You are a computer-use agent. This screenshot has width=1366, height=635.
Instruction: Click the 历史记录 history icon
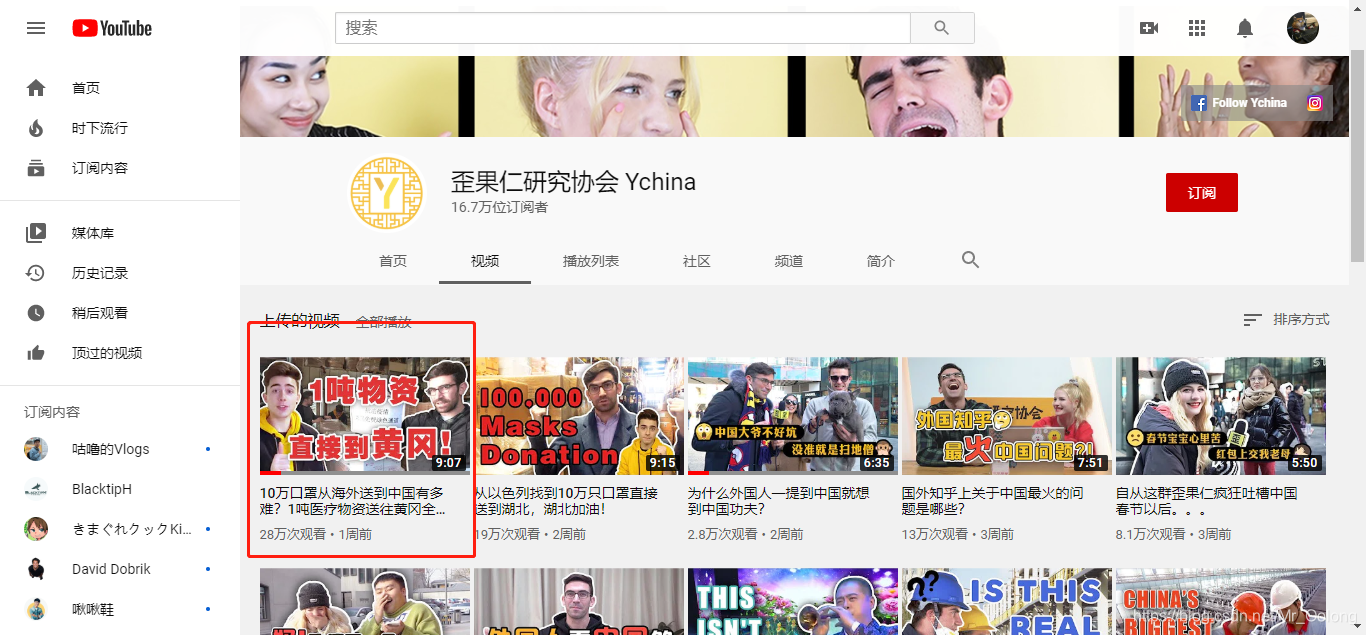click(x=36, y=273)
